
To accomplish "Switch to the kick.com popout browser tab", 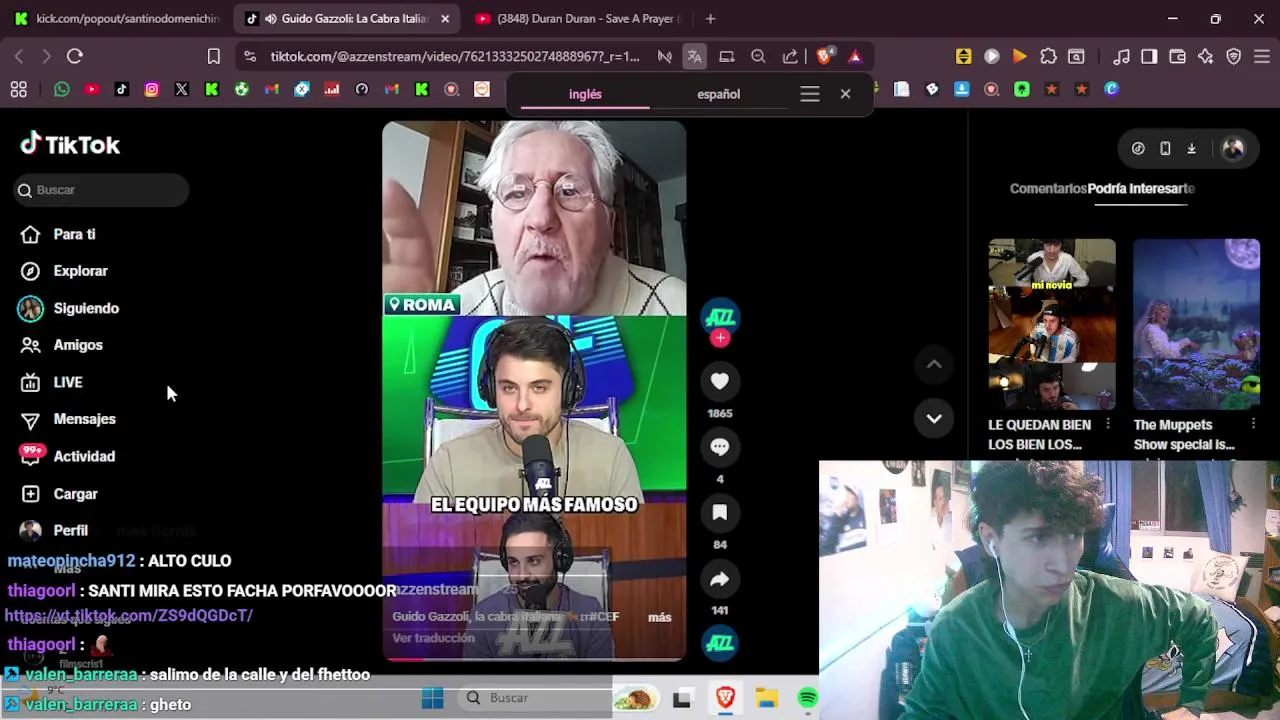I will tap(118, 18).
